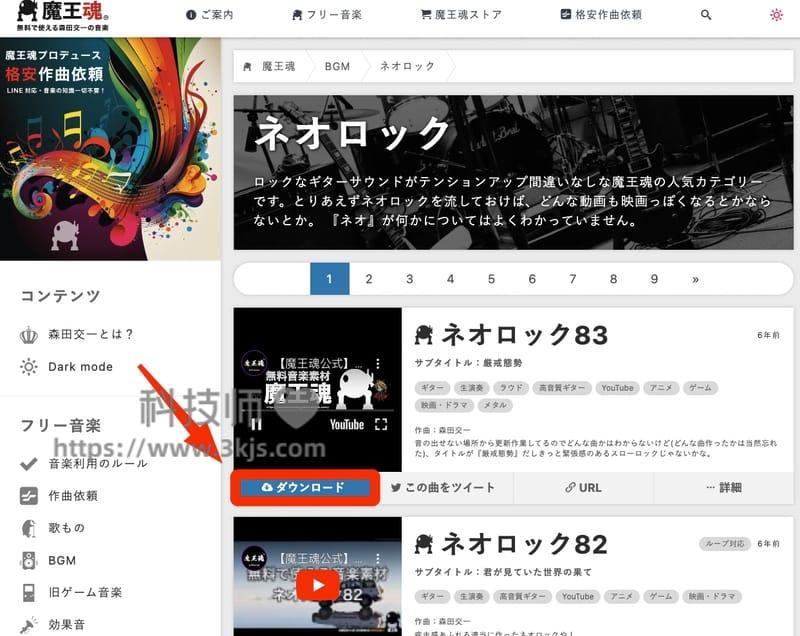Screen dimensions: 800x636
Task: Click ダウンロード button for ネオロック83
Action: click(x=305, y=488)
